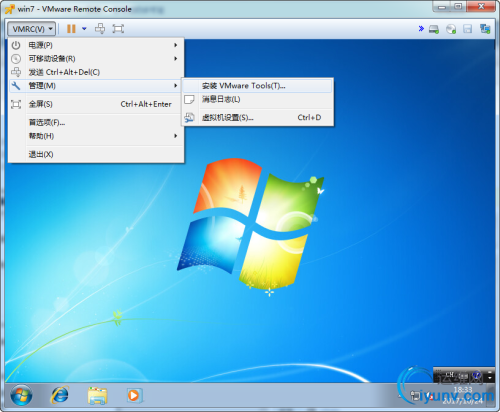Expand the 电源(P) submenu arrow
The height and width of the screenshot is (412, 500).
pyautogui.click(x=176, y=45)
